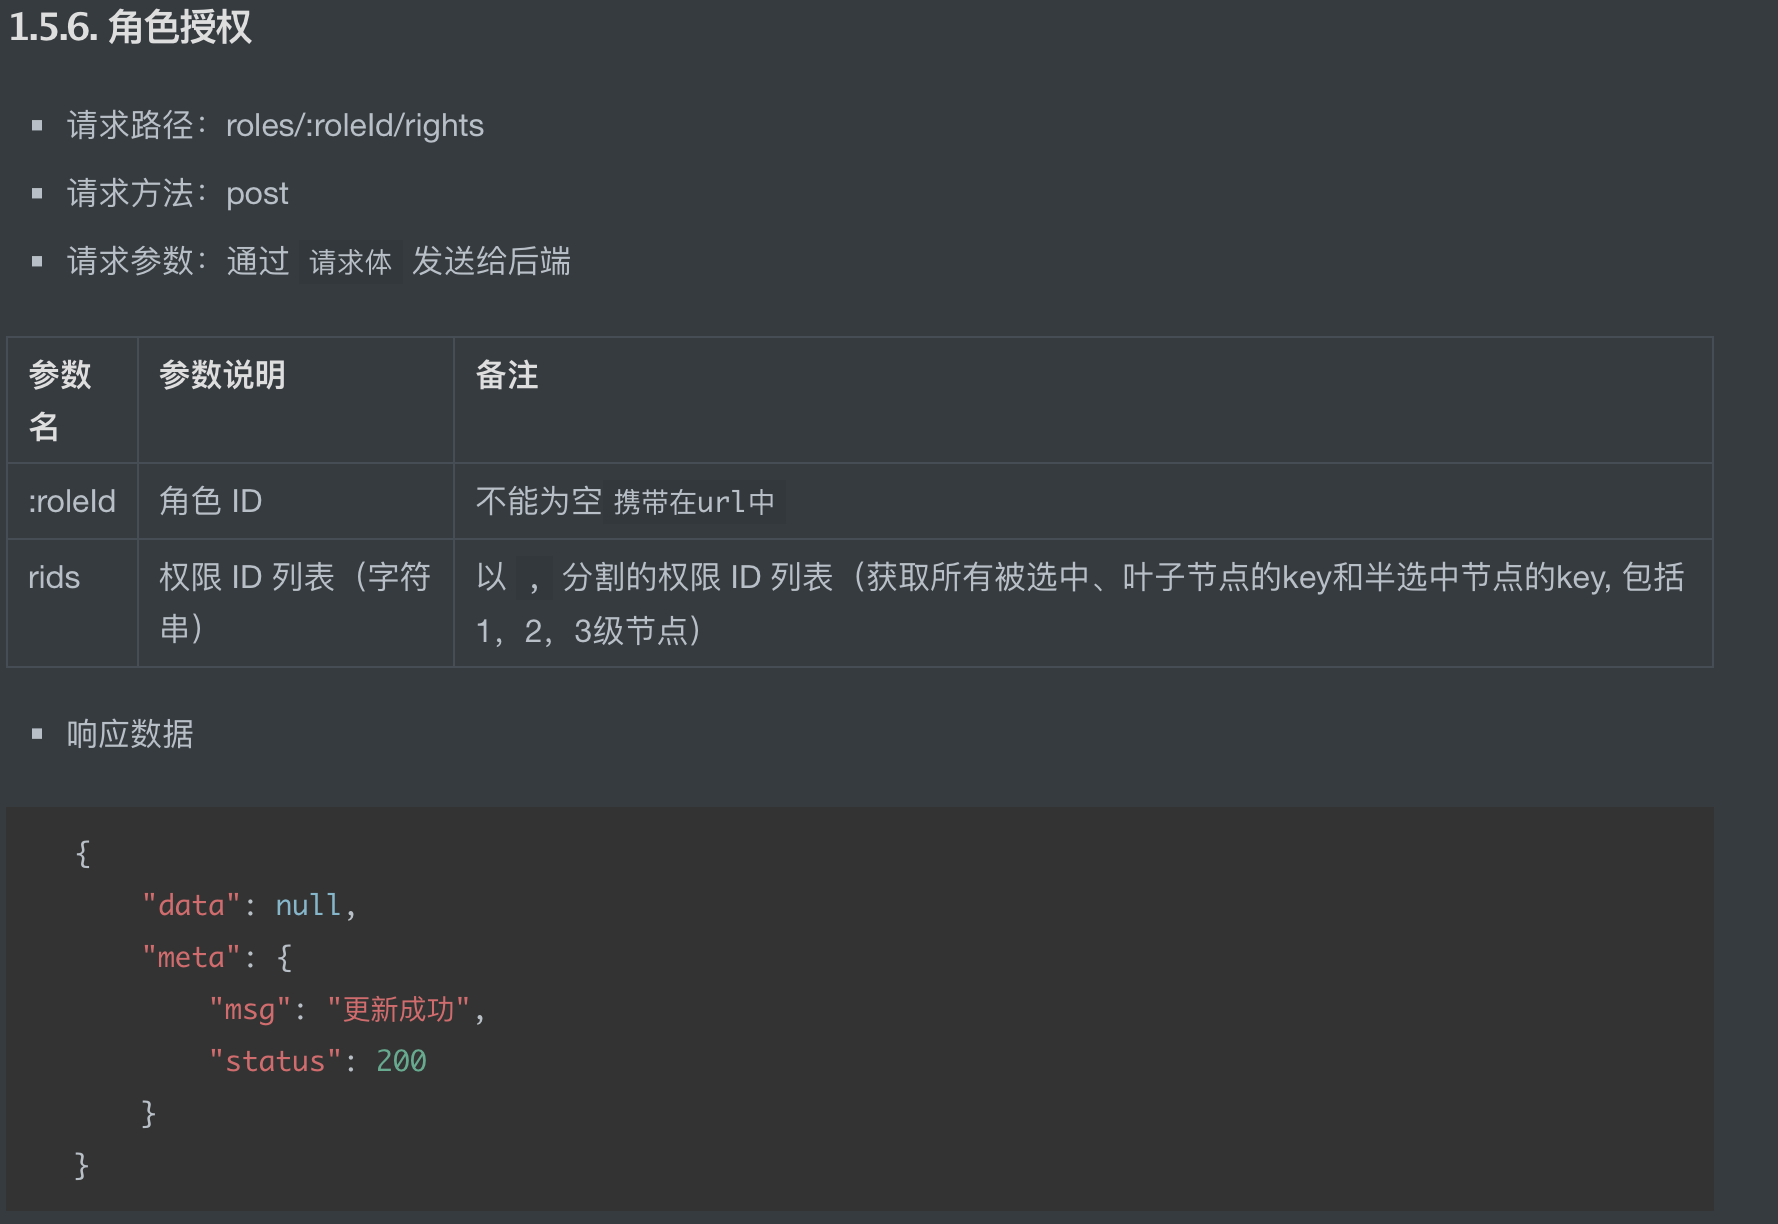1778x1224 pixels.
Task: Click the string "更新成功" in the code
Action: [398, 1009]
